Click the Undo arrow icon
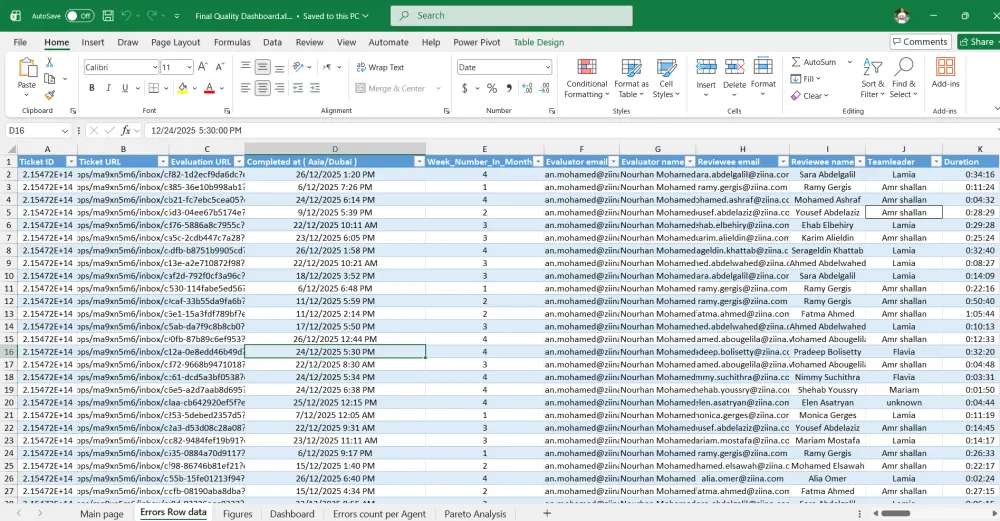This screenshot has width=1000, height=521. [126, 16]
